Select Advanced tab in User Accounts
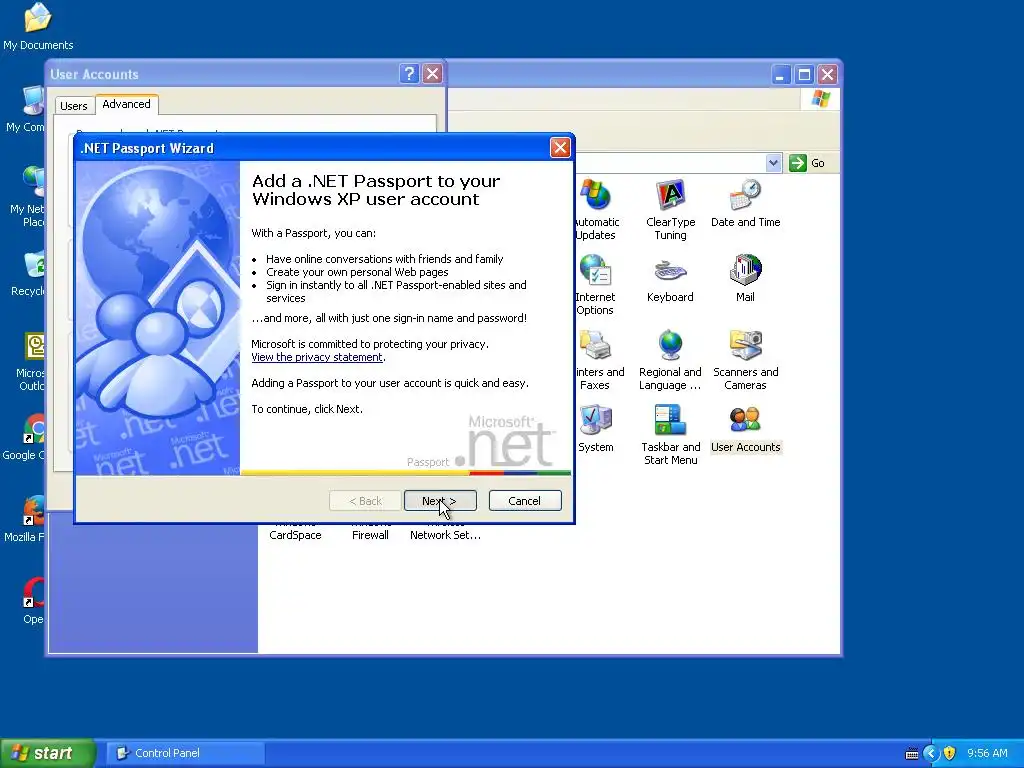Screen dimensions: 1024x768 point(127,104)
